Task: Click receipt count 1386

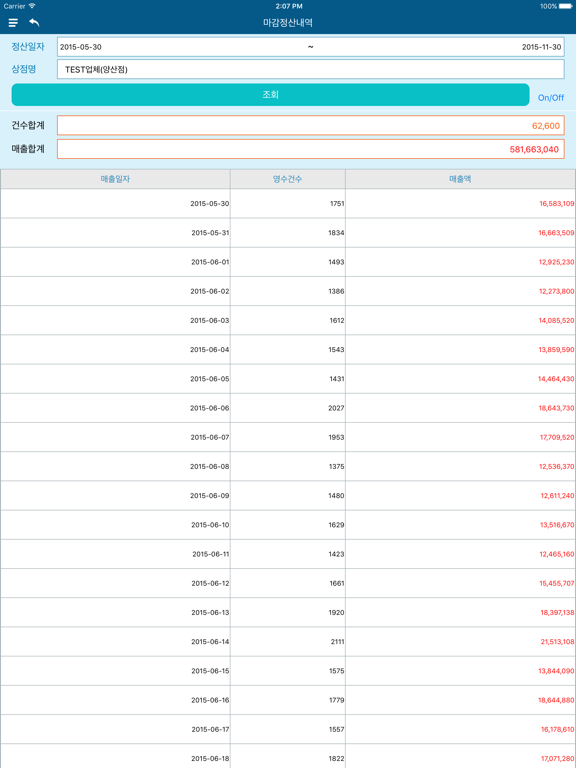Action: tap(336, 291)
